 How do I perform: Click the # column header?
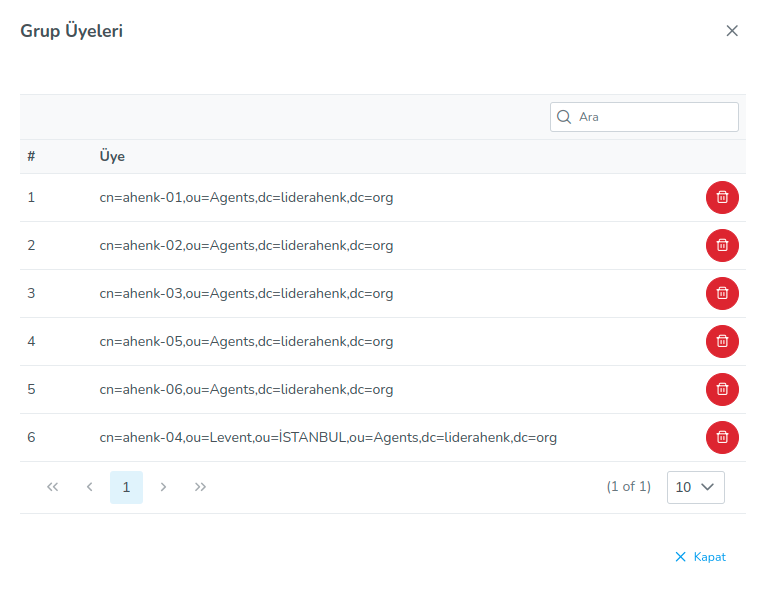(32, 157)
